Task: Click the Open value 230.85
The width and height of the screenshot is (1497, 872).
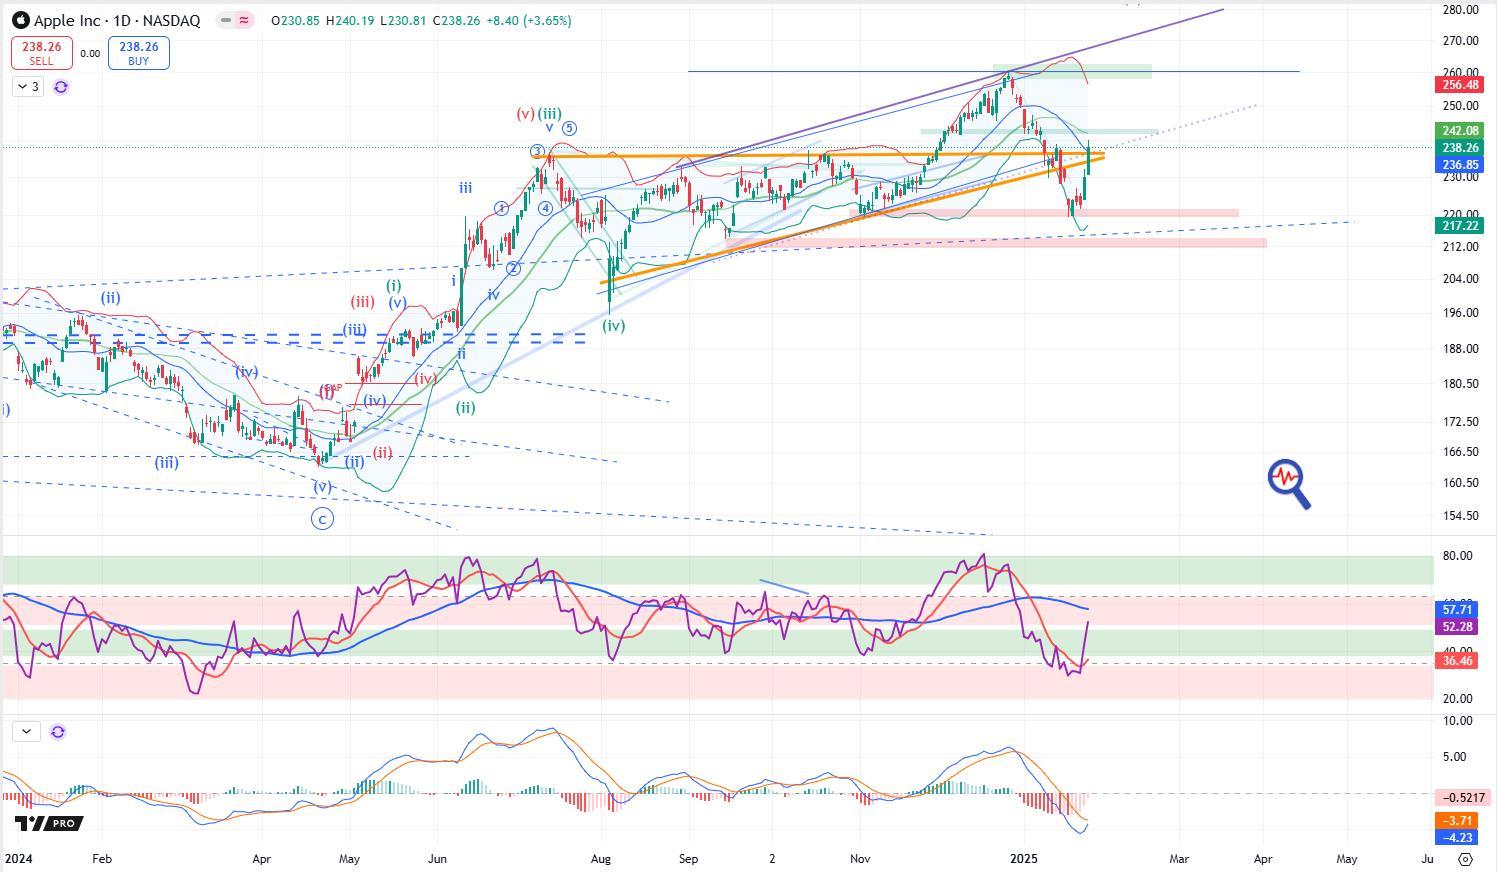Action: pyautogui.click(x=300, y=20)
